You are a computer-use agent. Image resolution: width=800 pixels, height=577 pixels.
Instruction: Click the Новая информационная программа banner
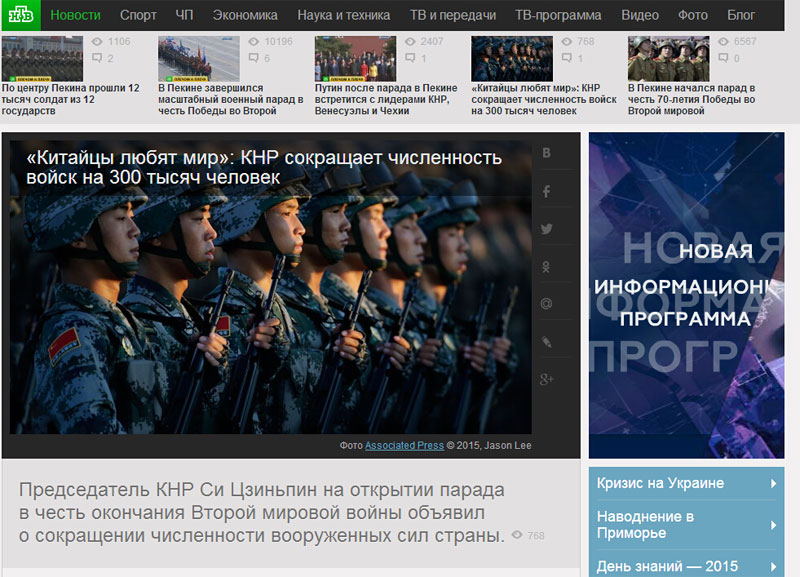coord(685,295)
